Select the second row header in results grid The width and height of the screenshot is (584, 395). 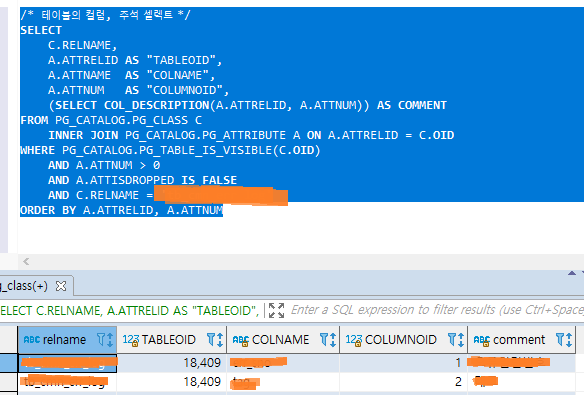tap(9, 382)
